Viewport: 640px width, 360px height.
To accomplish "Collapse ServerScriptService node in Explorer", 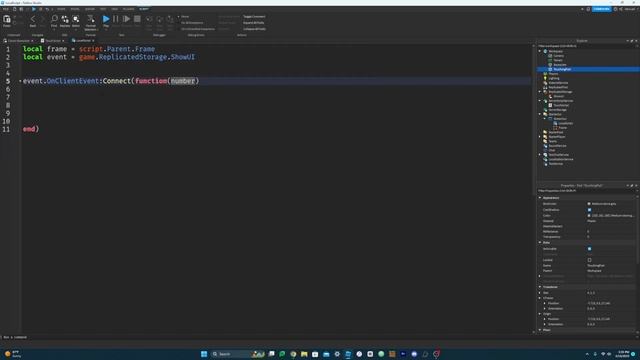I will coord(540,101).
